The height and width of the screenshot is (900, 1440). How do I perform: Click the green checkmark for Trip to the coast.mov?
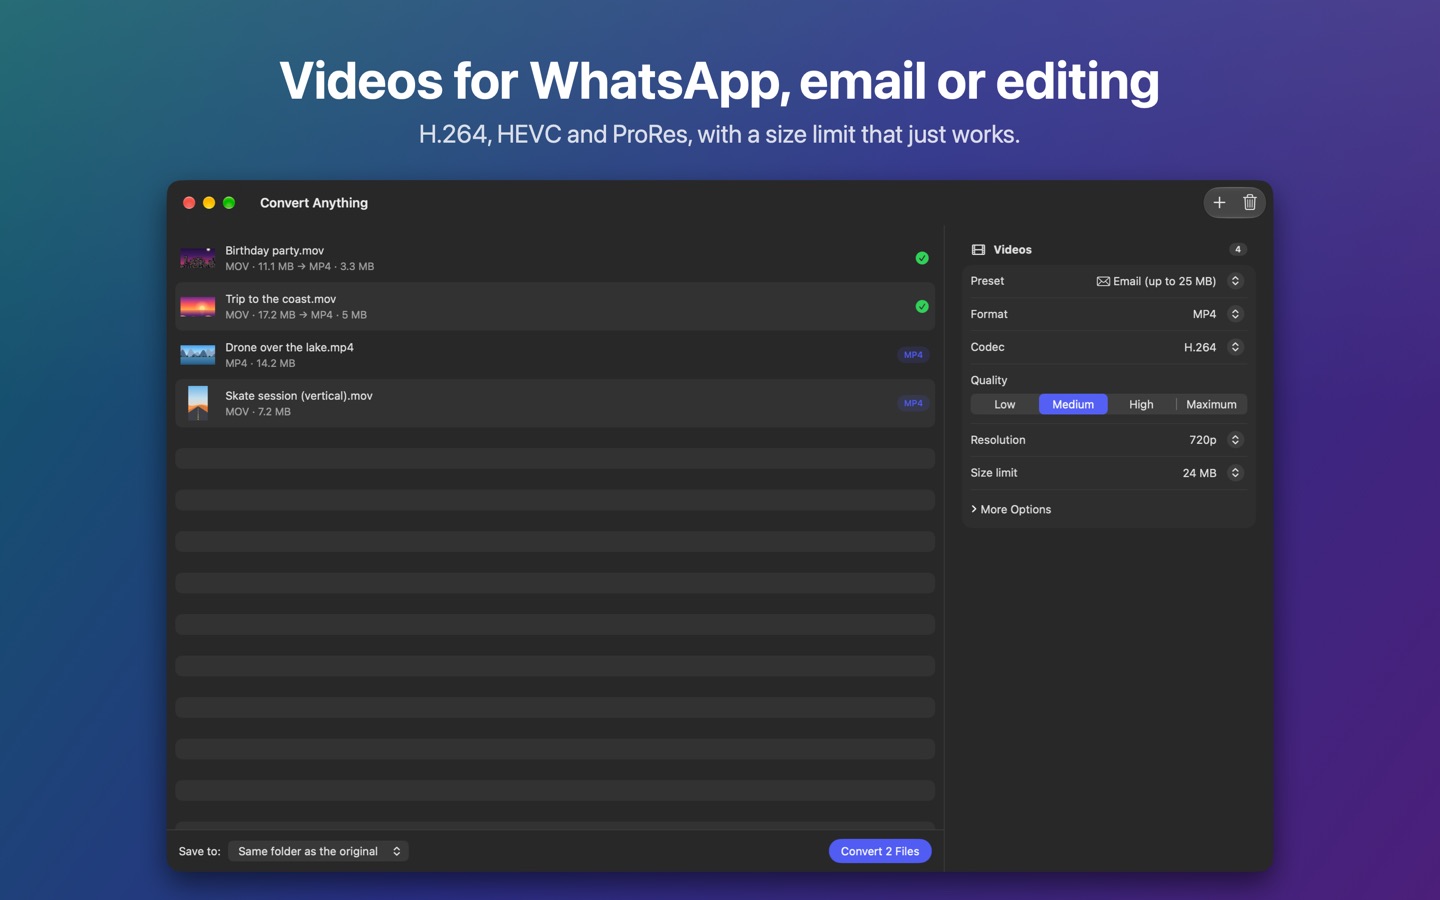pos(922,307)
